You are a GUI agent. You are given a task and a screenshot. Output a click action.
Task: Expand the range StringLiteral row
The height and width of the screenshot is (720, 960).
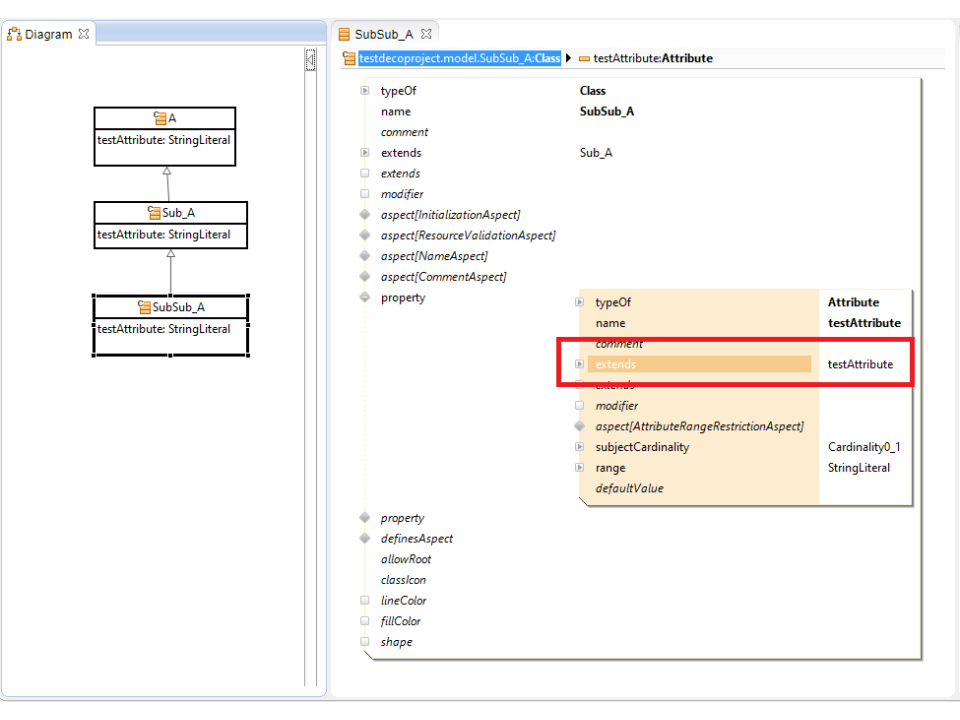[580, 468]
